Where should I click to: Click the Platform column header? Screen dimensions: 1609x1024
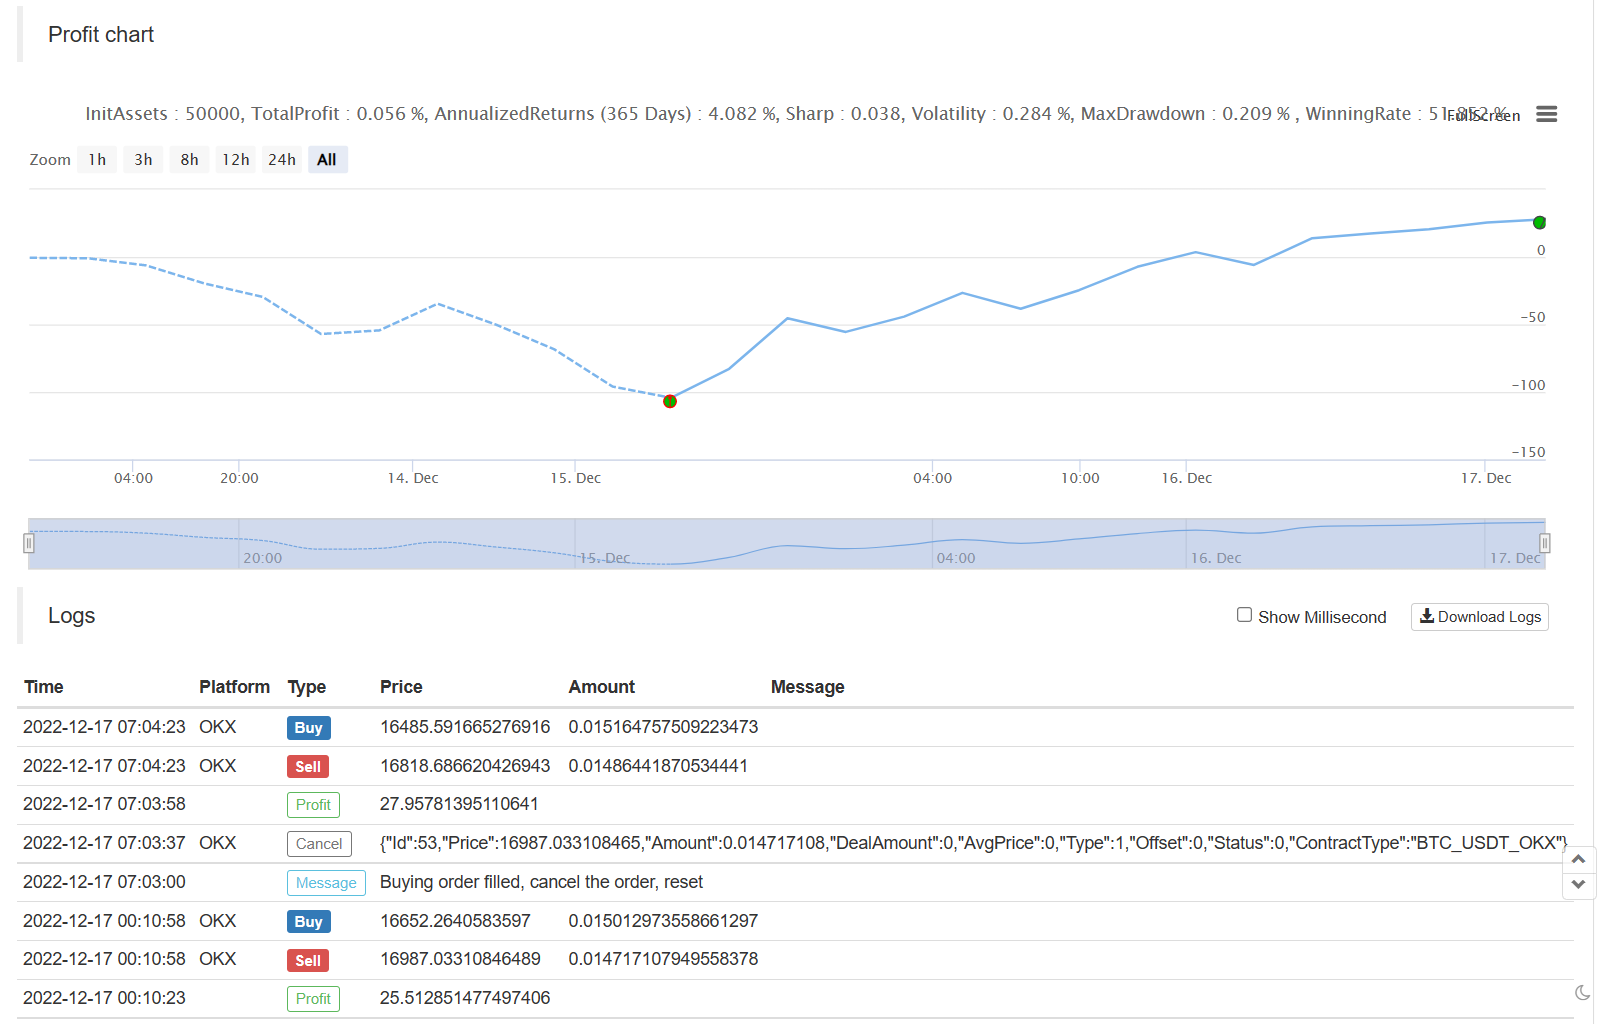tap(234, 687)
